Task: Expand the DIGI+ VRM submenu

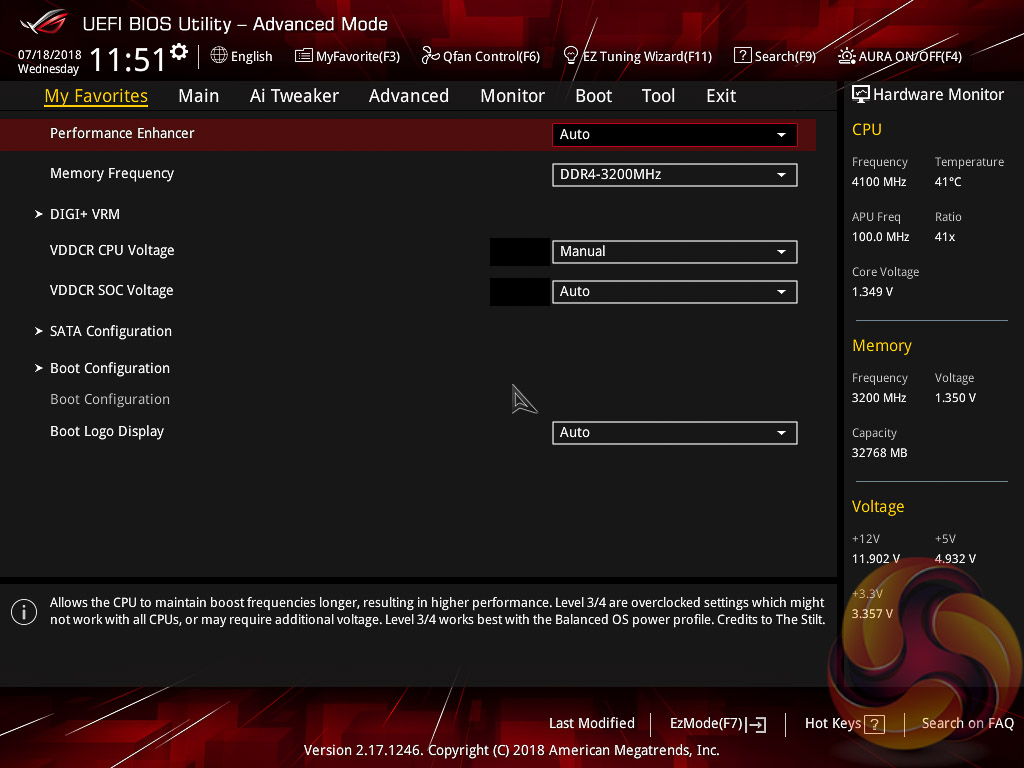Action: click(x=85, y=214)
